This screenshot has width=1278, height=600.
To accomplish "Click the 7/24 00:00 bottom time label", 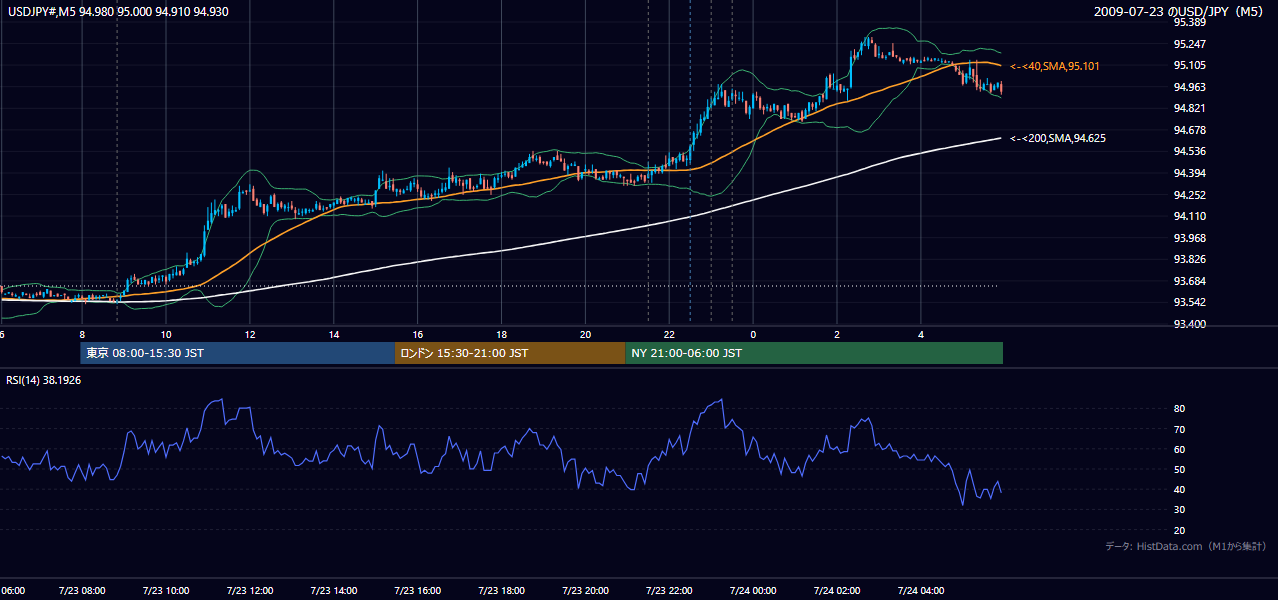I will tap(754, 591).
